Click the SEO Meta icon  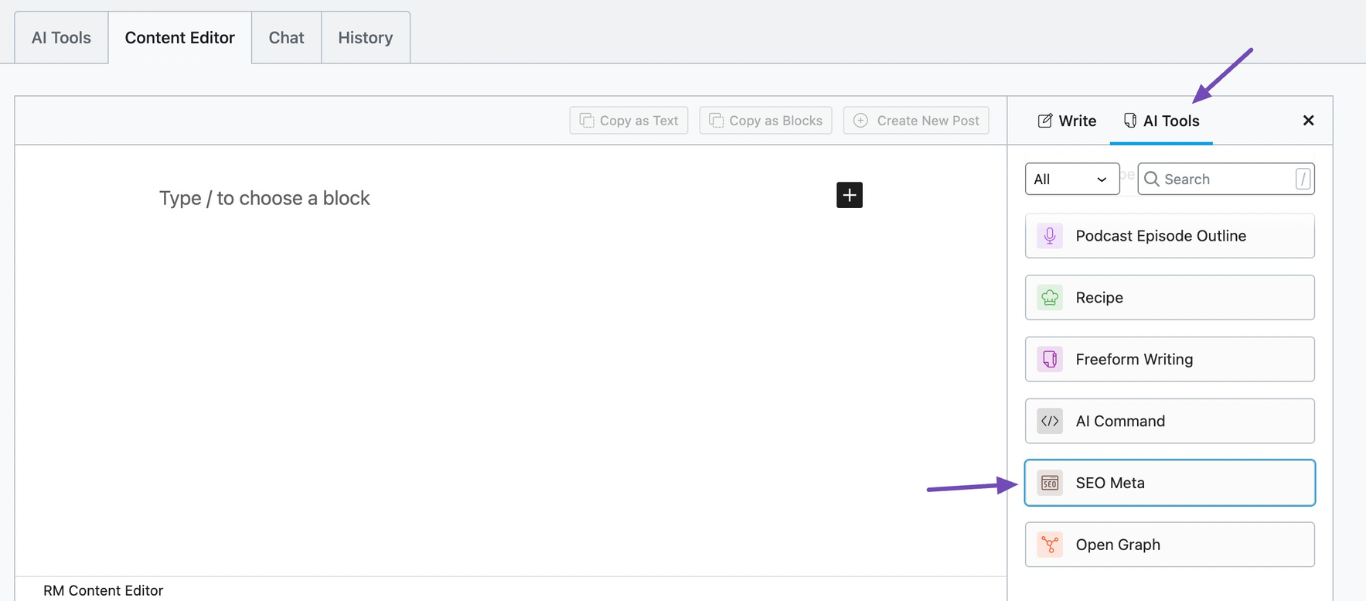[1049, 483]
